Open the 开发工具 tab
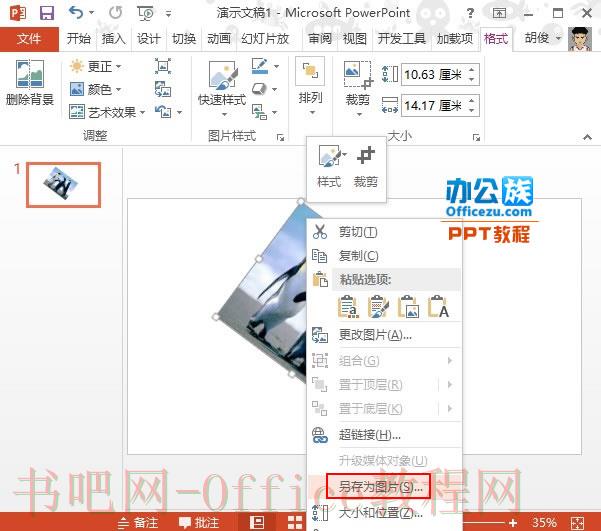 (x=401, y=39)
